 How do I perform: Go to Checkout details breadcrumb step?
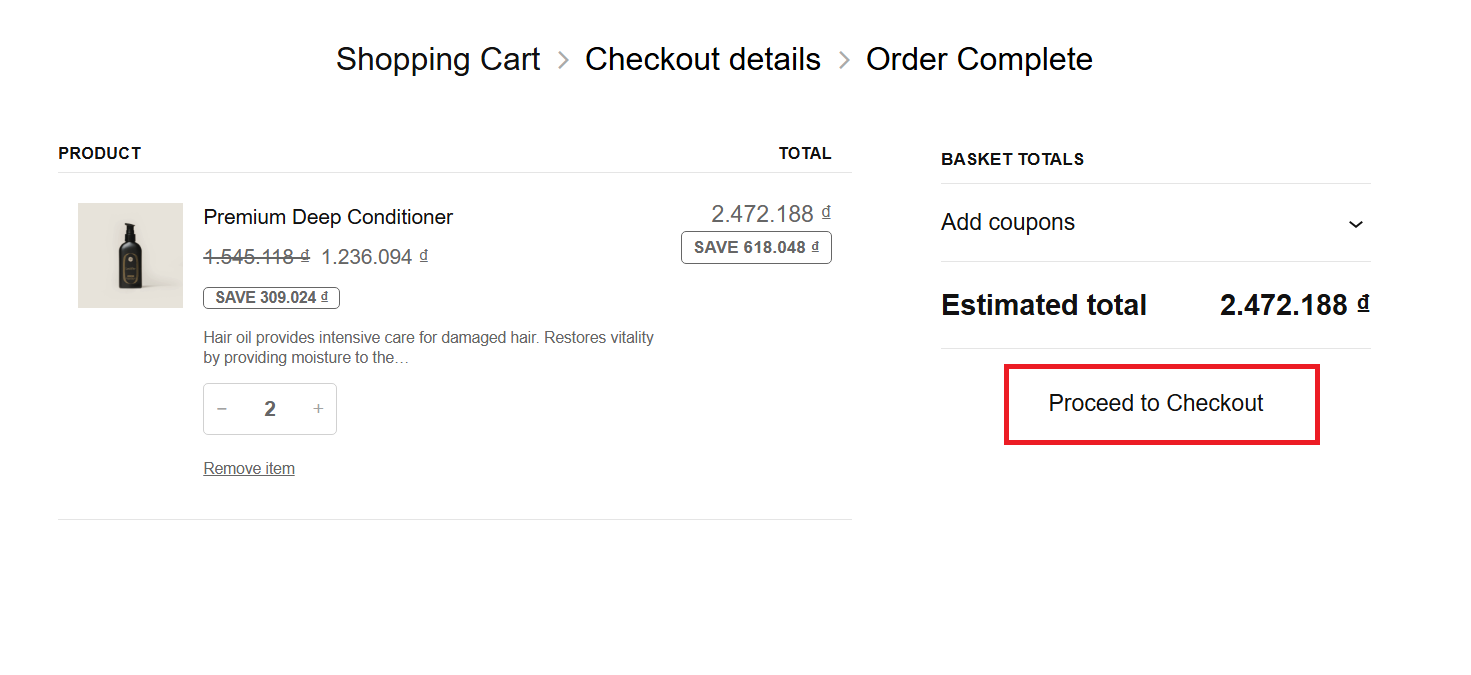click(x=702, y=59)
